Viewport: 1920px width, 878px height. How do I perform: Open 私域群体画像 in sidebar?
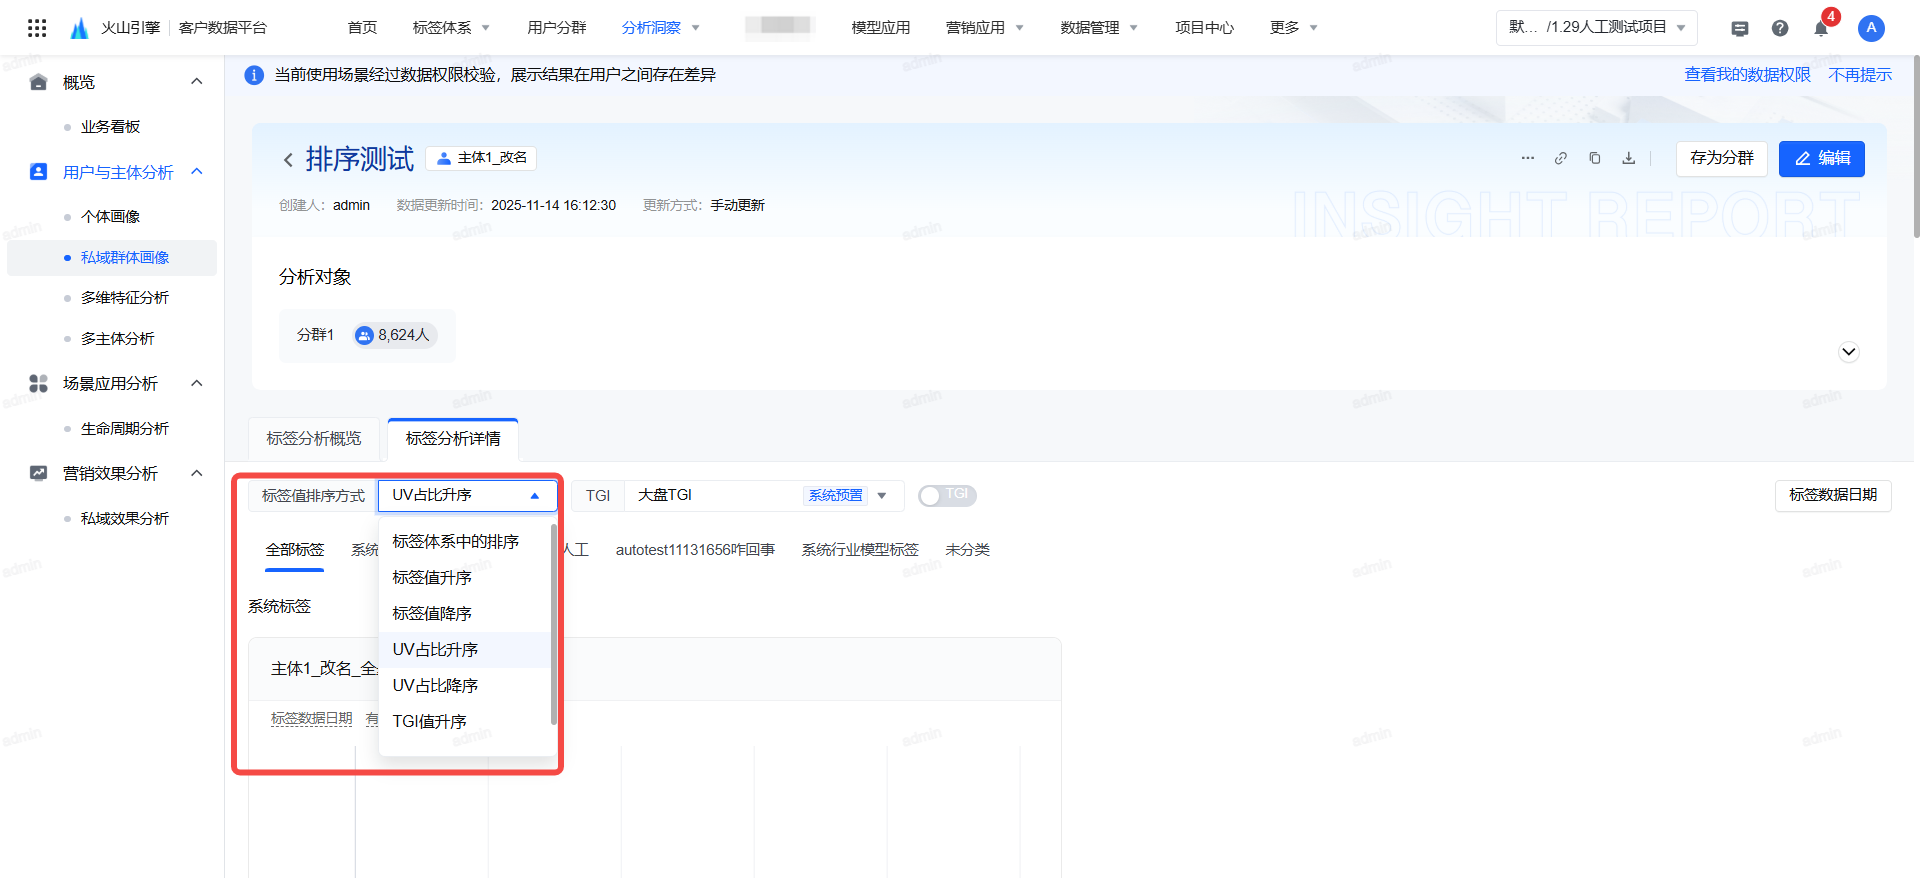tap(112, 258)
